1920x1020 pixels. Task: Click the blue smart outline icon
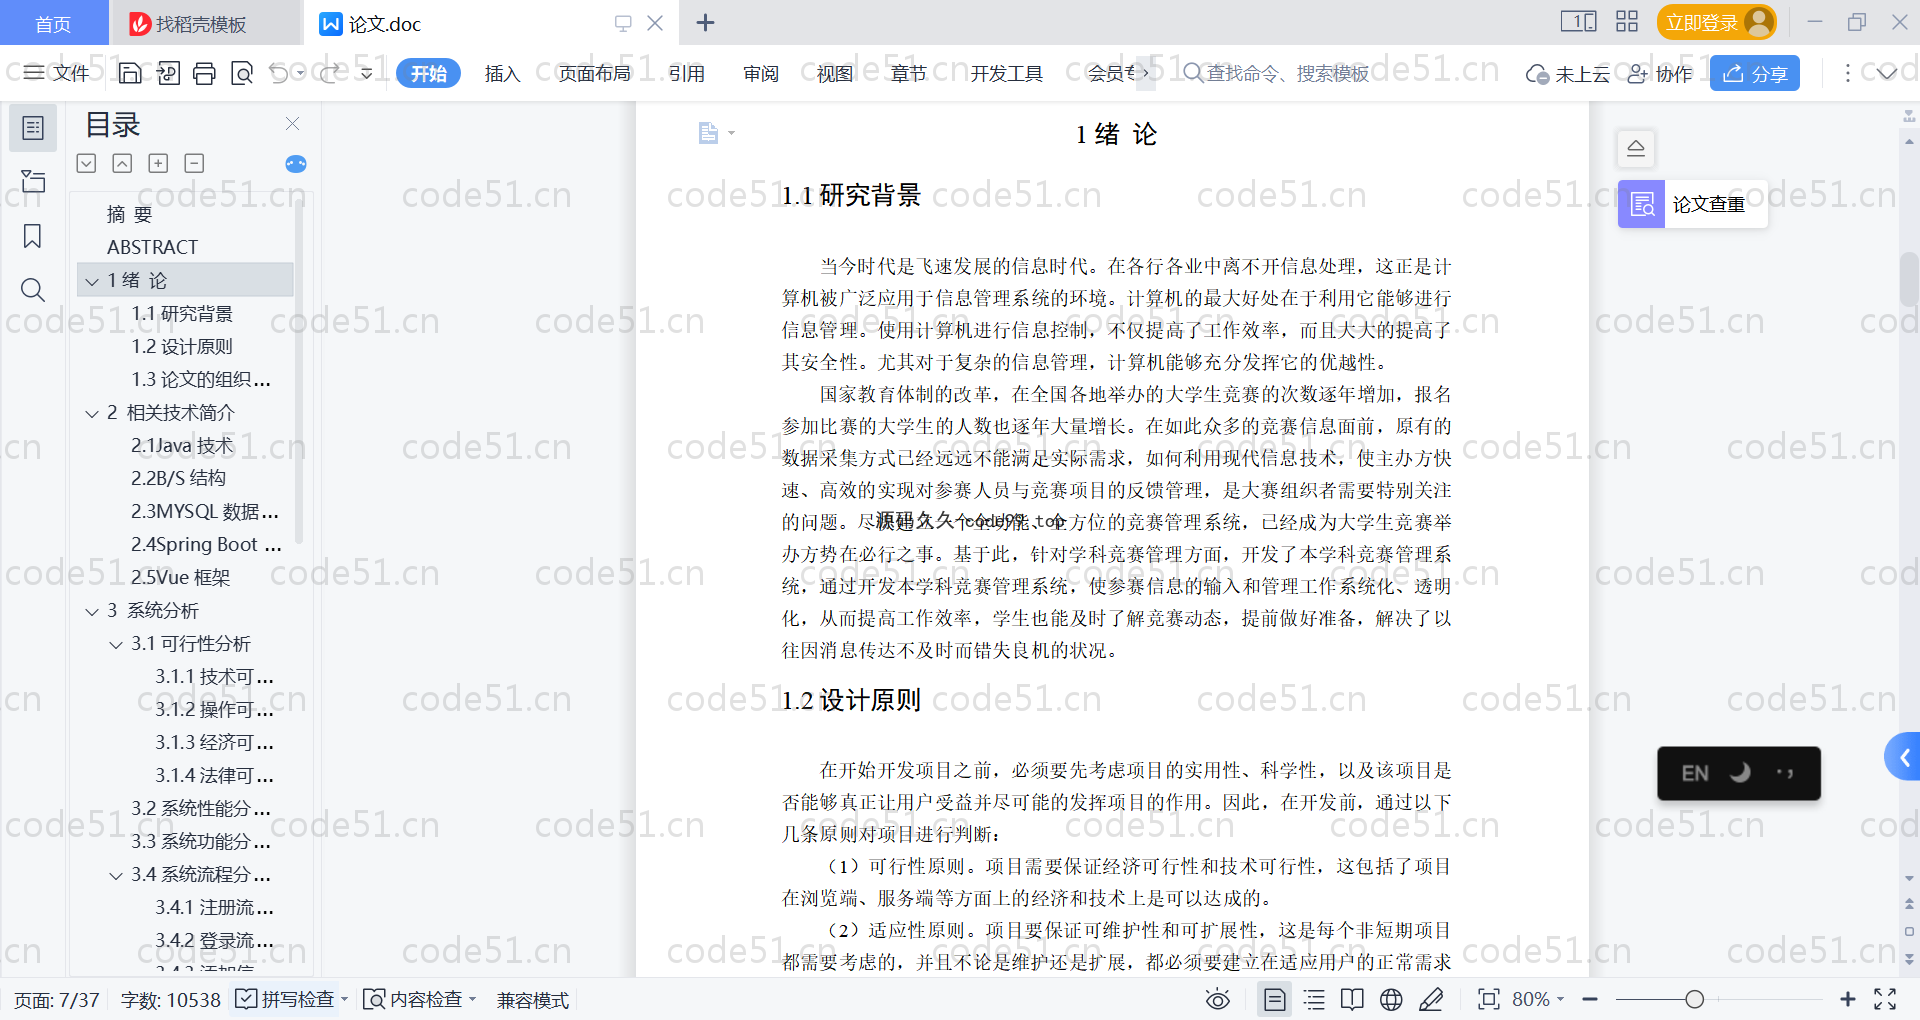tap(296, 164)
